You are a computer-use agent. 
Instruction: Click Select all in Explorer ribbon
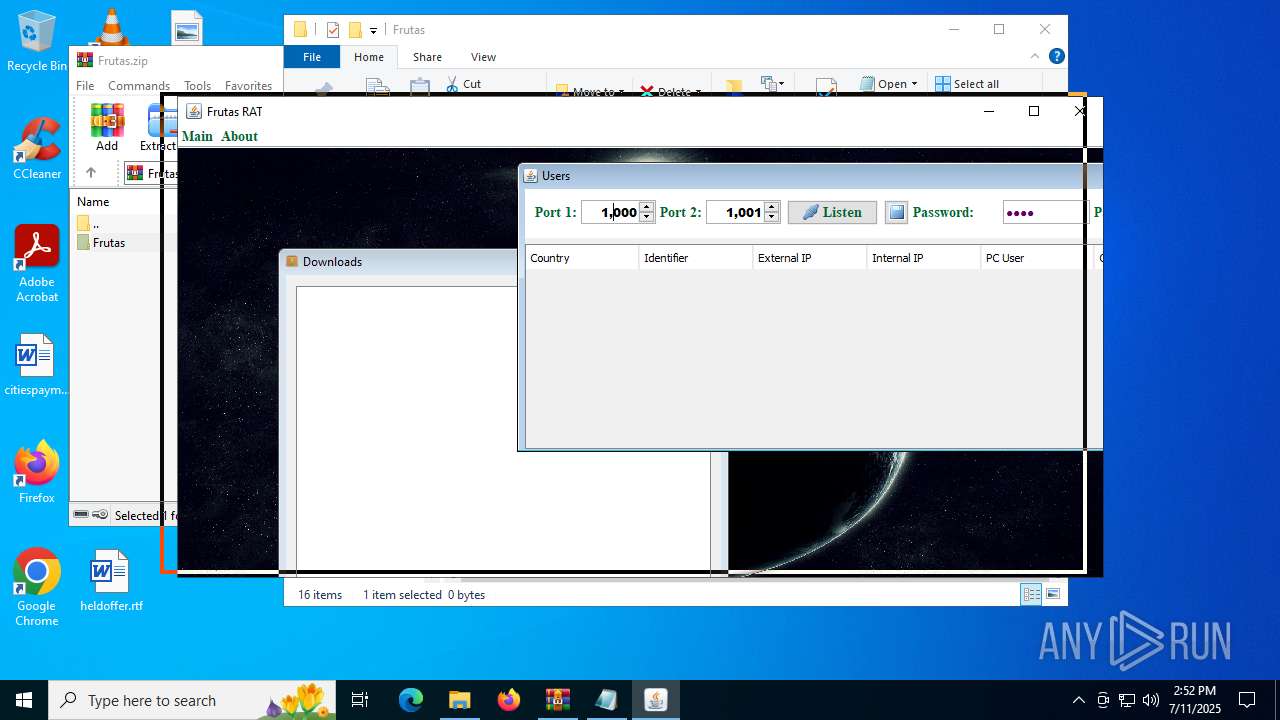point(967,84)
